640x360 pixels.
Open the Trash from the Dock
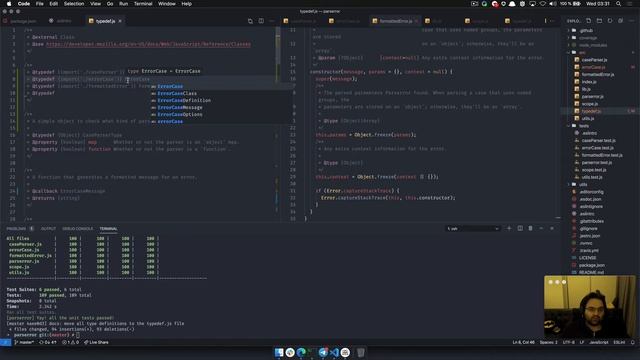click(x=361, y=352)
